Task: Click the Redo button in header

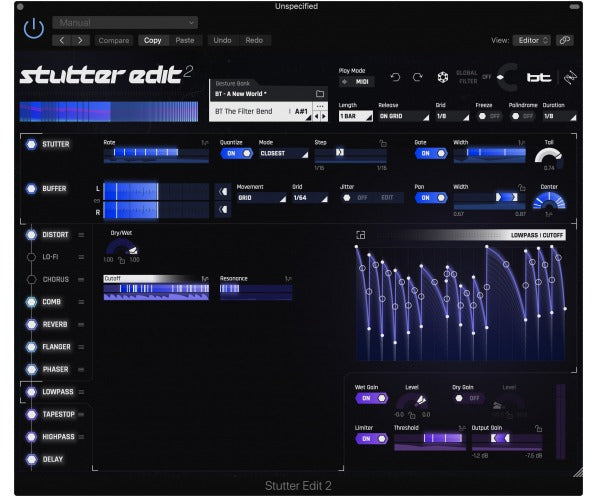Action: click(254, 40)
